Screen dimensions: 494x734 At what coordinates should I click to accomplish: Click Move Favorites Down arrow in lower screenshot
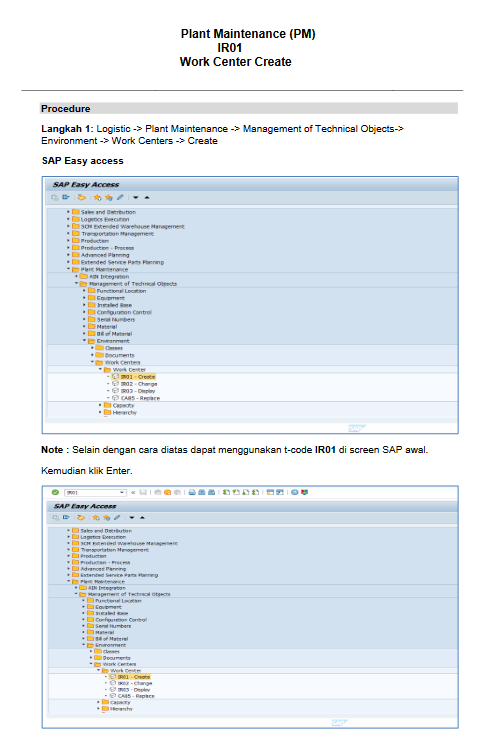pos(132,518)
